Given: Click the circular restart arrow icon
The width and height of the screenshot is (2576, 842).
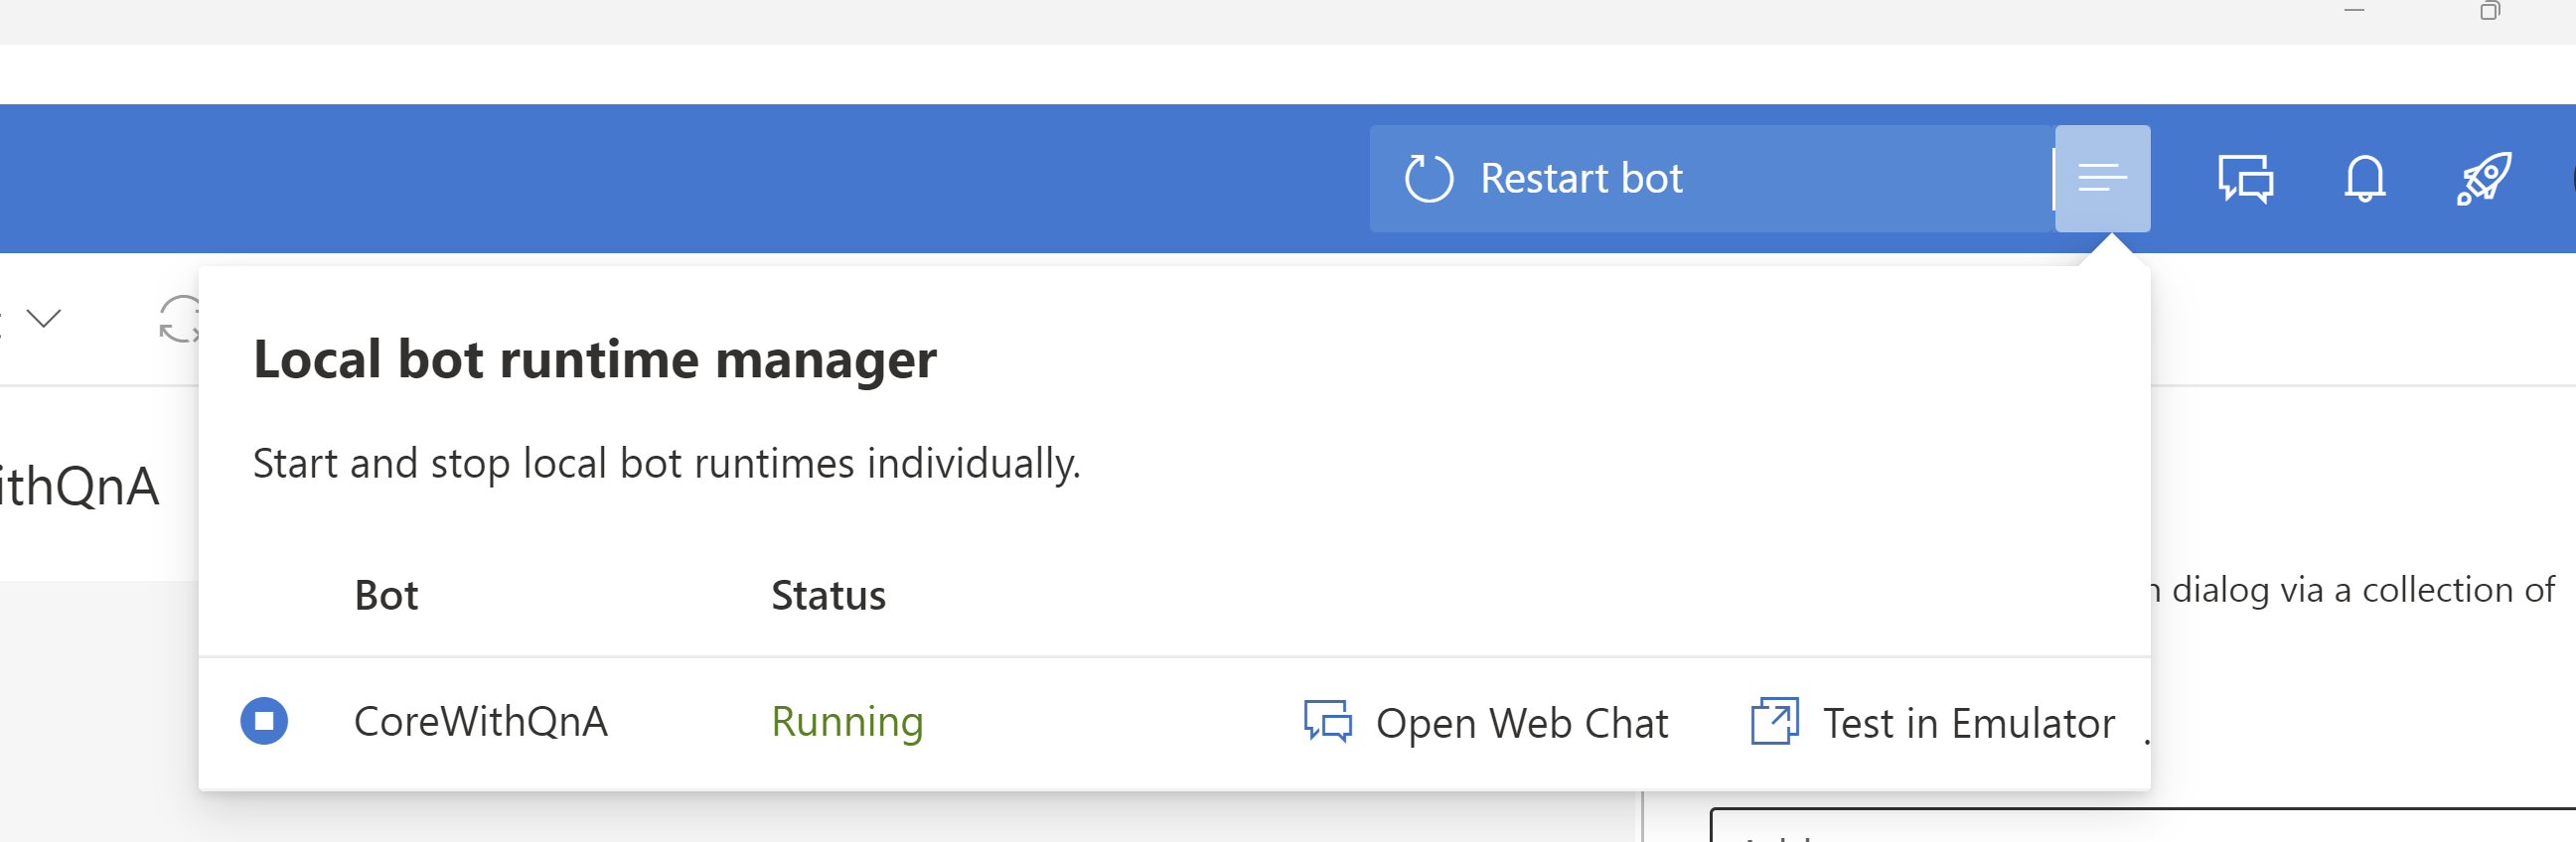Looking at the screenshot, I should [x=1428, y=177].
